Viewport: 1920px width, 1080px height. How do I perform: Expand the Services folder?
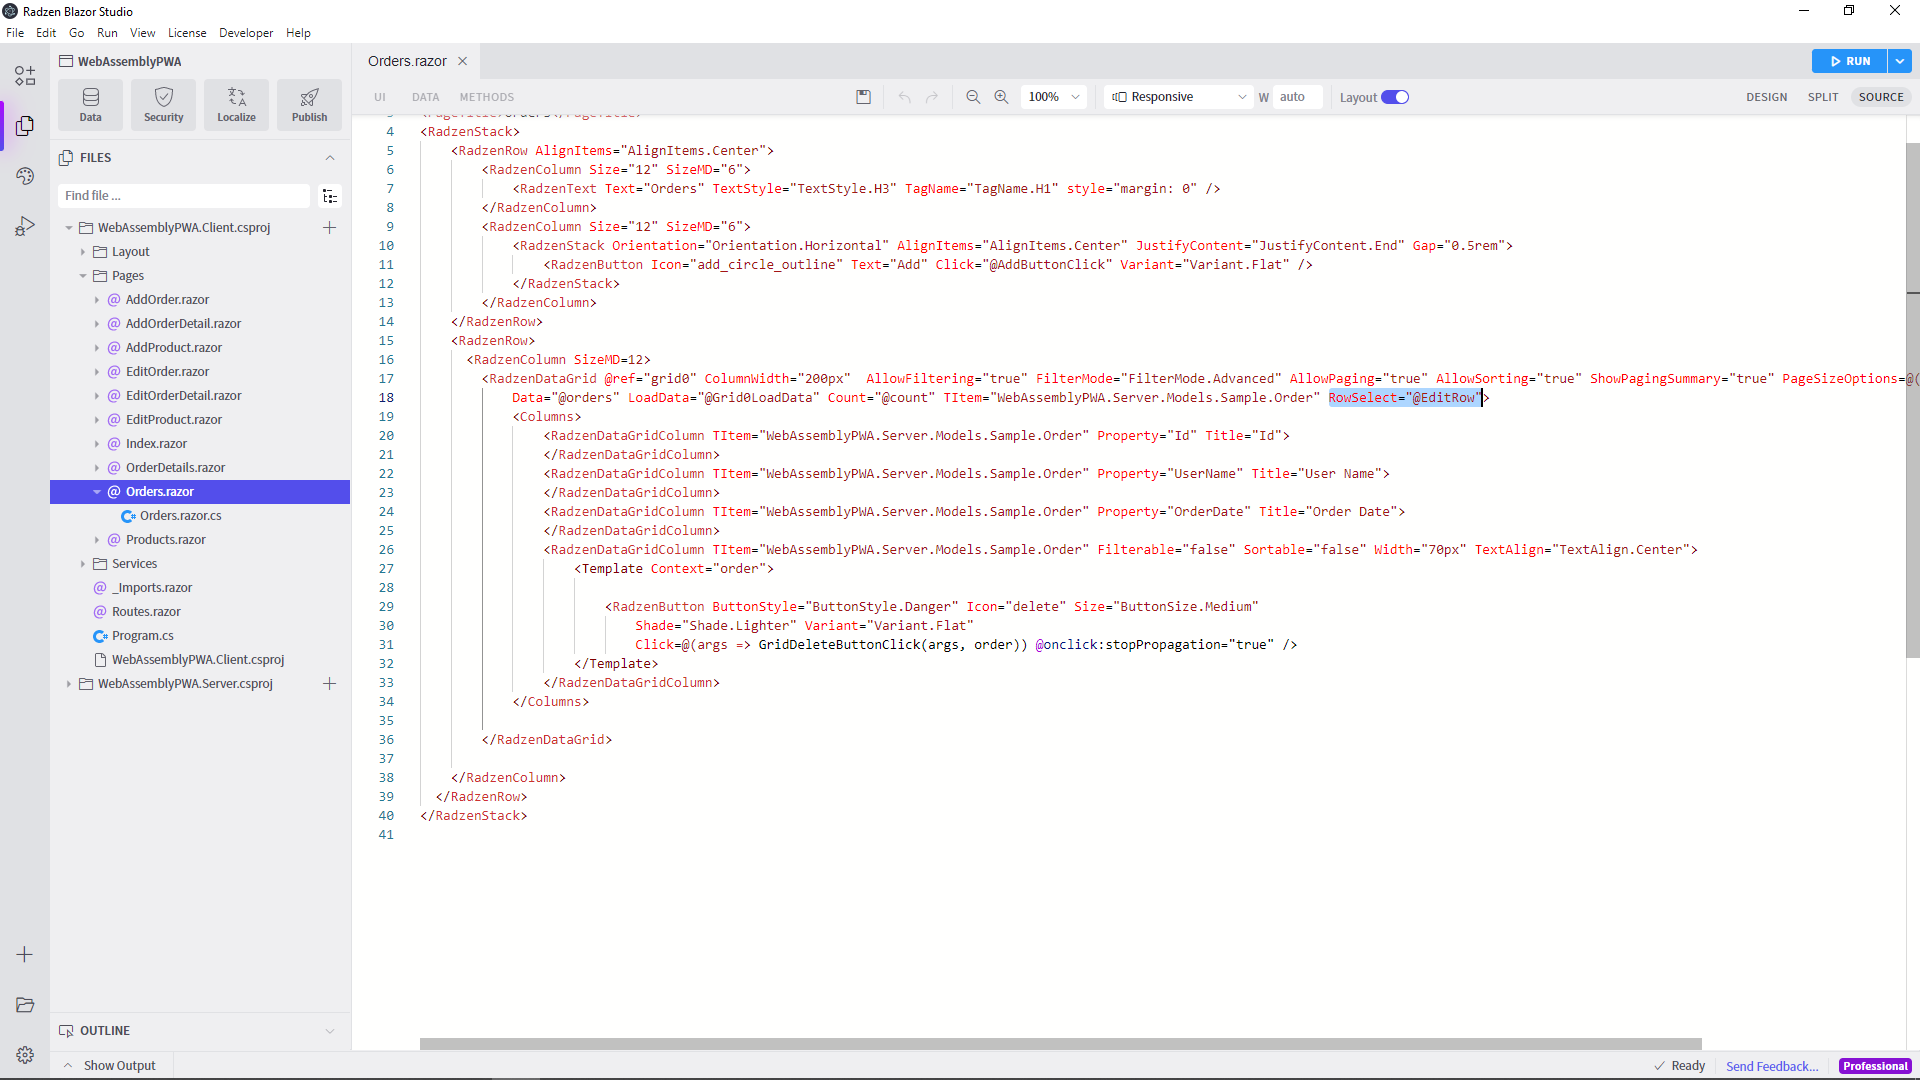coord(83,564)
